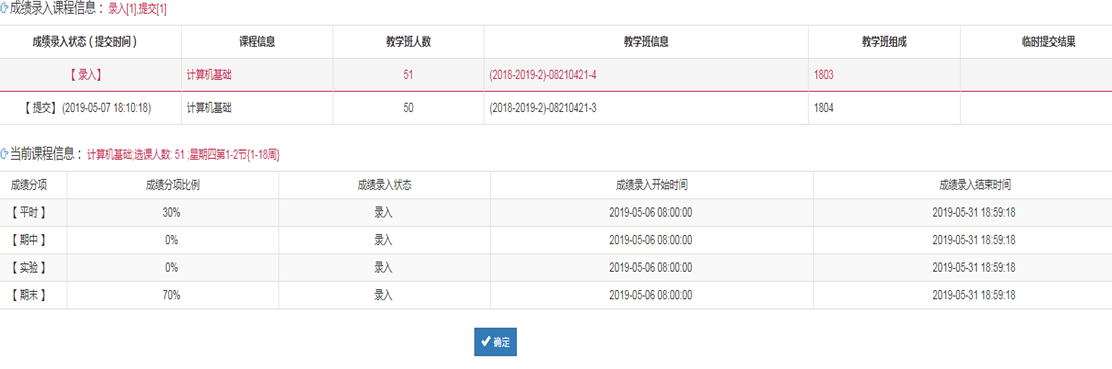
Task: Select the 【期中】 grade item
Action: (x=28, y=241)
